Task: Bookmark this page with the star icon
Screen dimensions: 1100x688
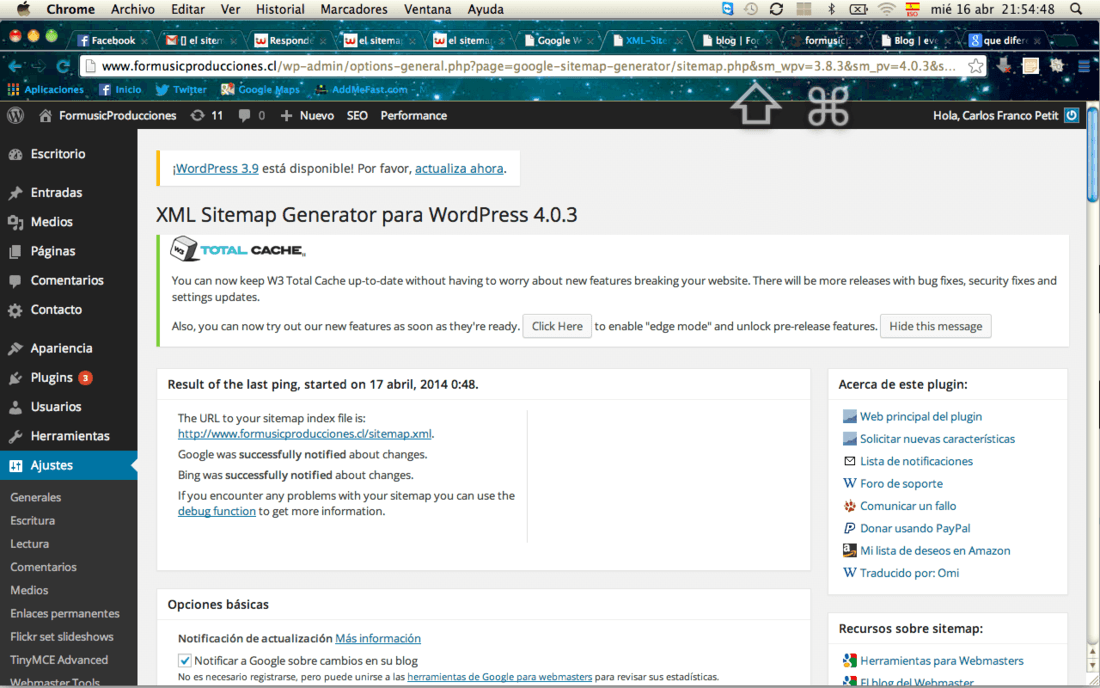Action: point(975,67)
